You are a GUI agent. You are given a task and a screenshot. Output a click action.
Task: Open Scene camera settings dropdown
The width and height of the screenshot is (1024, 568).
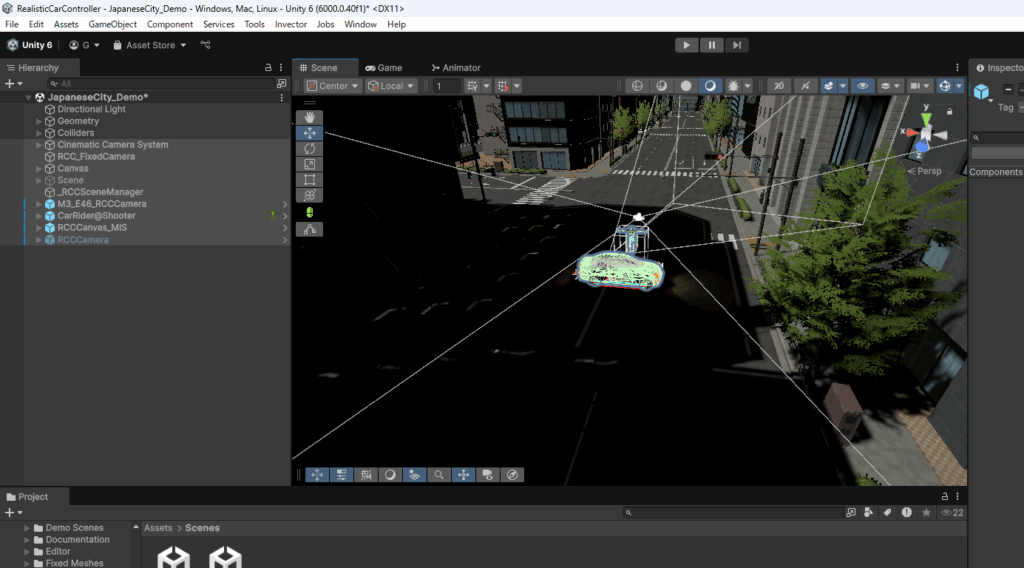click(x=920, y=86)
